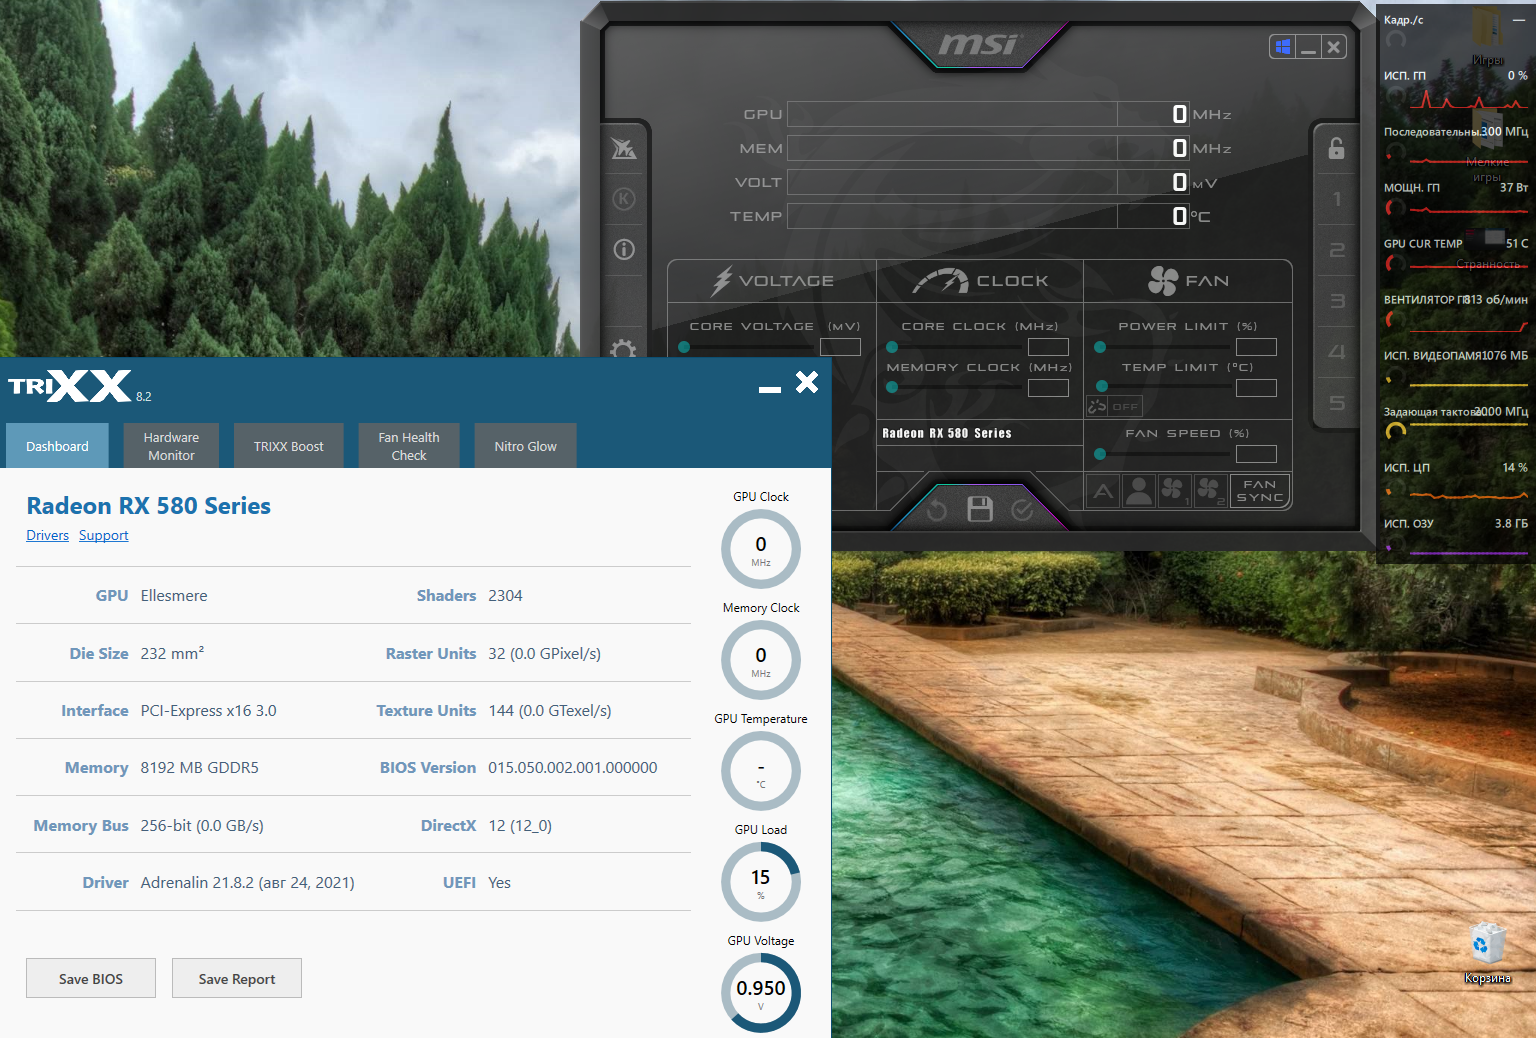Click the Fan Sync button
Image resolution: width=1536 pixels, height=1038 pixels.
click(x=1259, y=491)
